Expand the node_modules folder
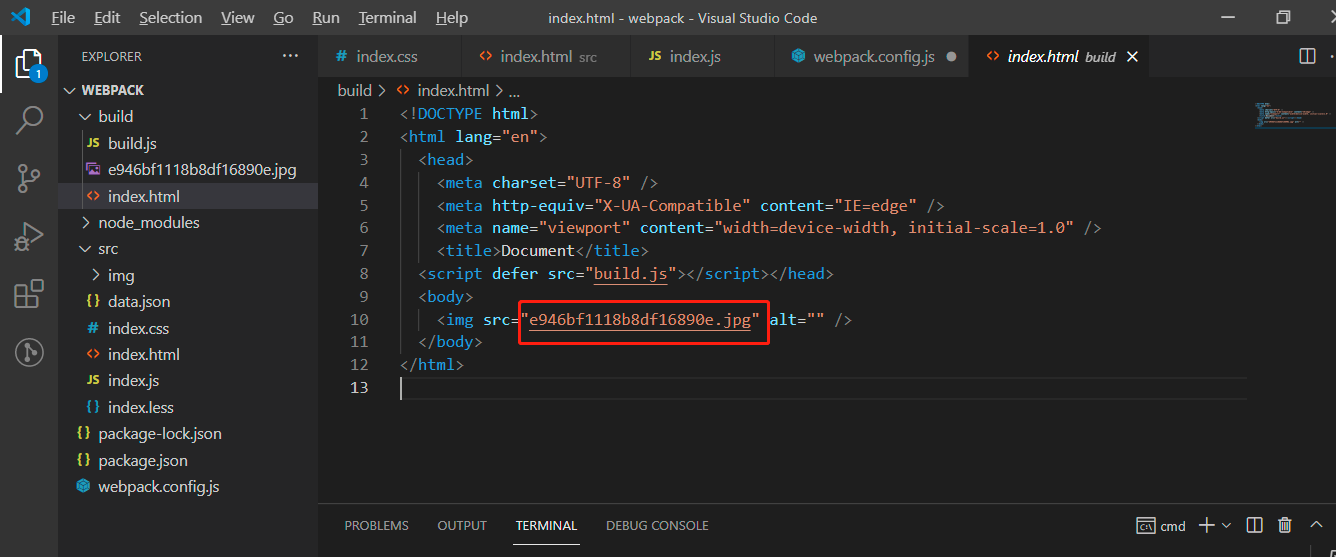This screenshot has height=557, width=1336. (x=188, y=222)
